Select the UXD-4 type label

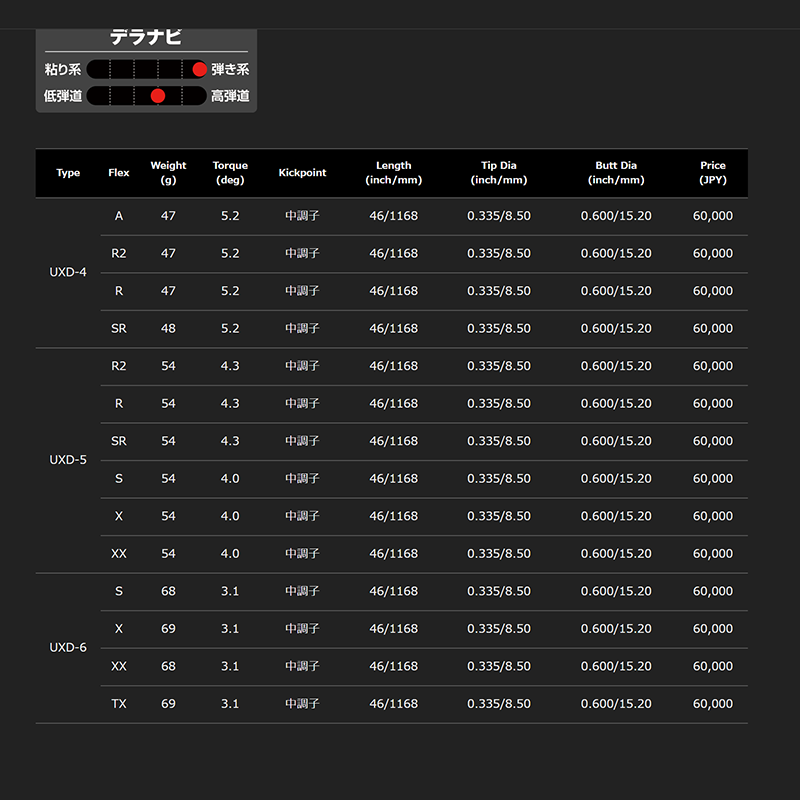[68, 272]
